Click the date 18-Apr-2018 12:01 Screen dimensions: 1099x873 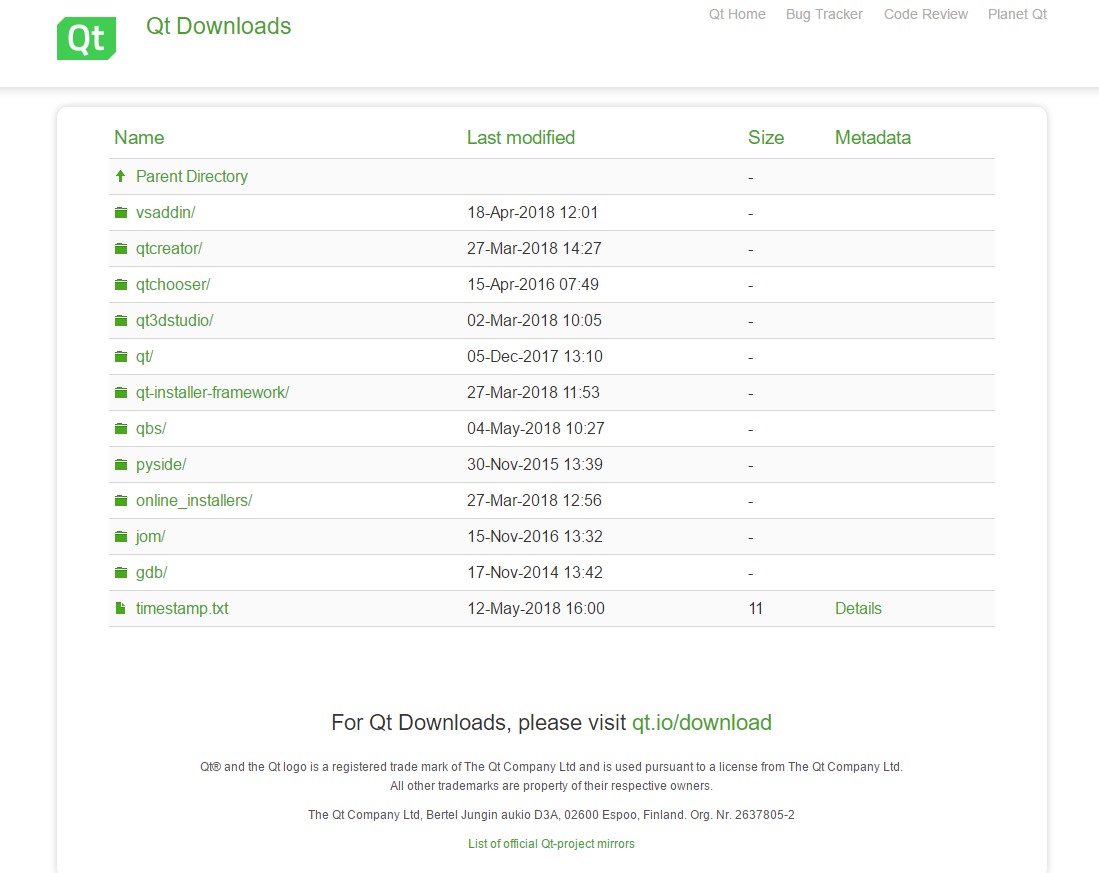tap(533, 212)
